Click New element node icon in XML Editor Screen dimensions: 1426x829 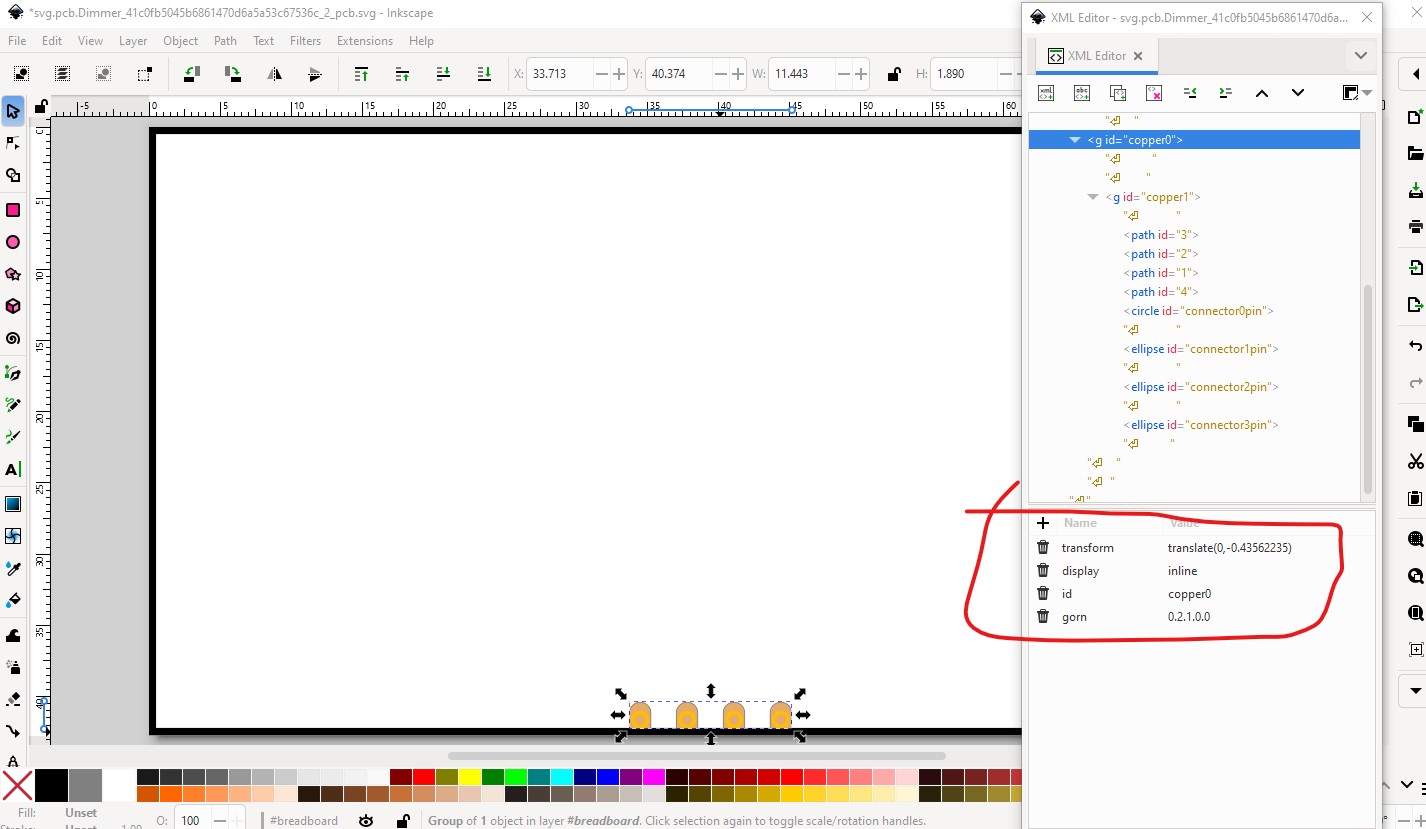tap(1046, 93)
